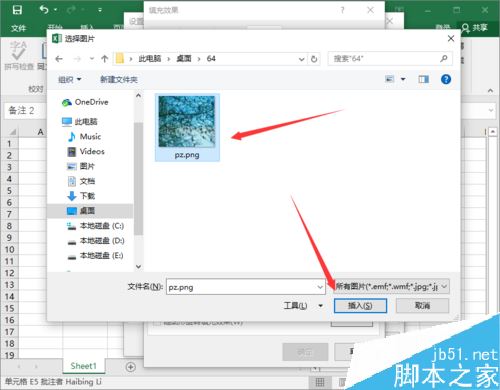The height and width of the screenshot is (390, 500).
Task: Go up one folder level
Action: (x=105, y=59)
